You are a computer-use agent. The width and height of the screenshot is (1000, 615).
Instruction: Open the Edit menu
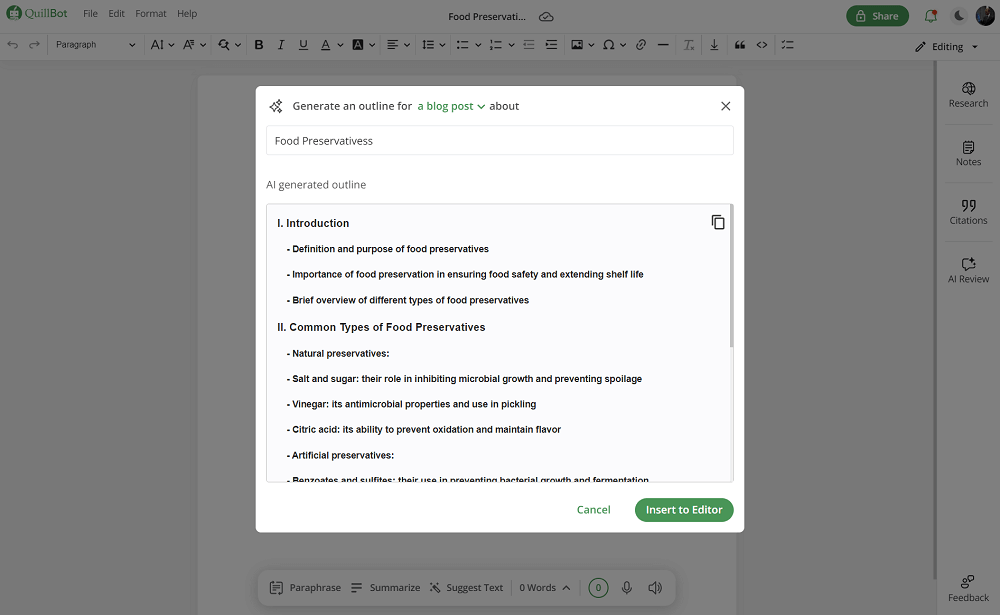pos(116,13)
